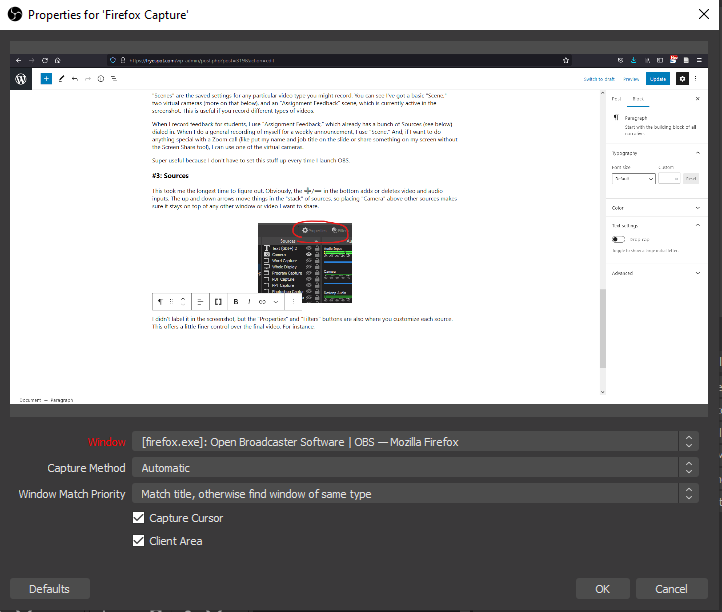Click the OBS sources screenshot image in post

click(305, 262)
